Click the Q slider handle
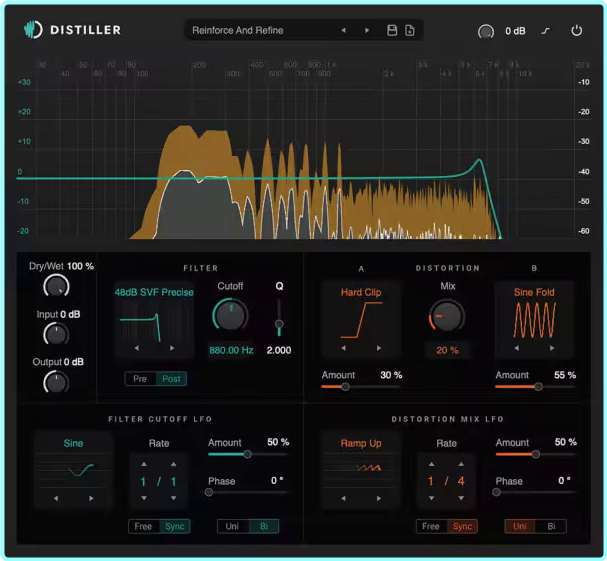Viewport: 607px width, 561px height. pyautogui.click(x=279, y=324)
